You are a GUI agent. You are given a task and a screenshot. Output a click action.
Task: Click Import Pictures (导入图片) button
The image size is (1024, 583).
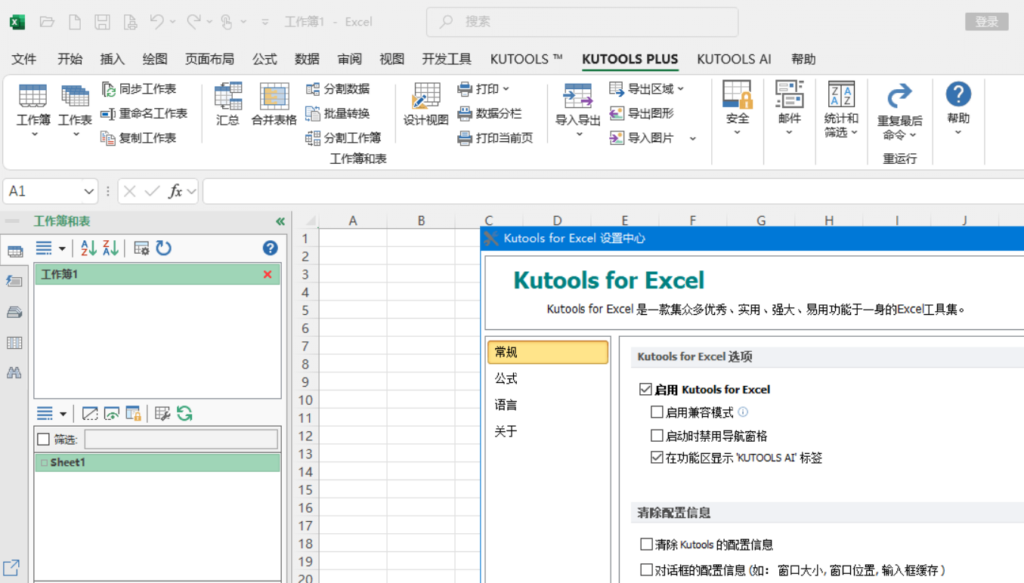[643, 138]
